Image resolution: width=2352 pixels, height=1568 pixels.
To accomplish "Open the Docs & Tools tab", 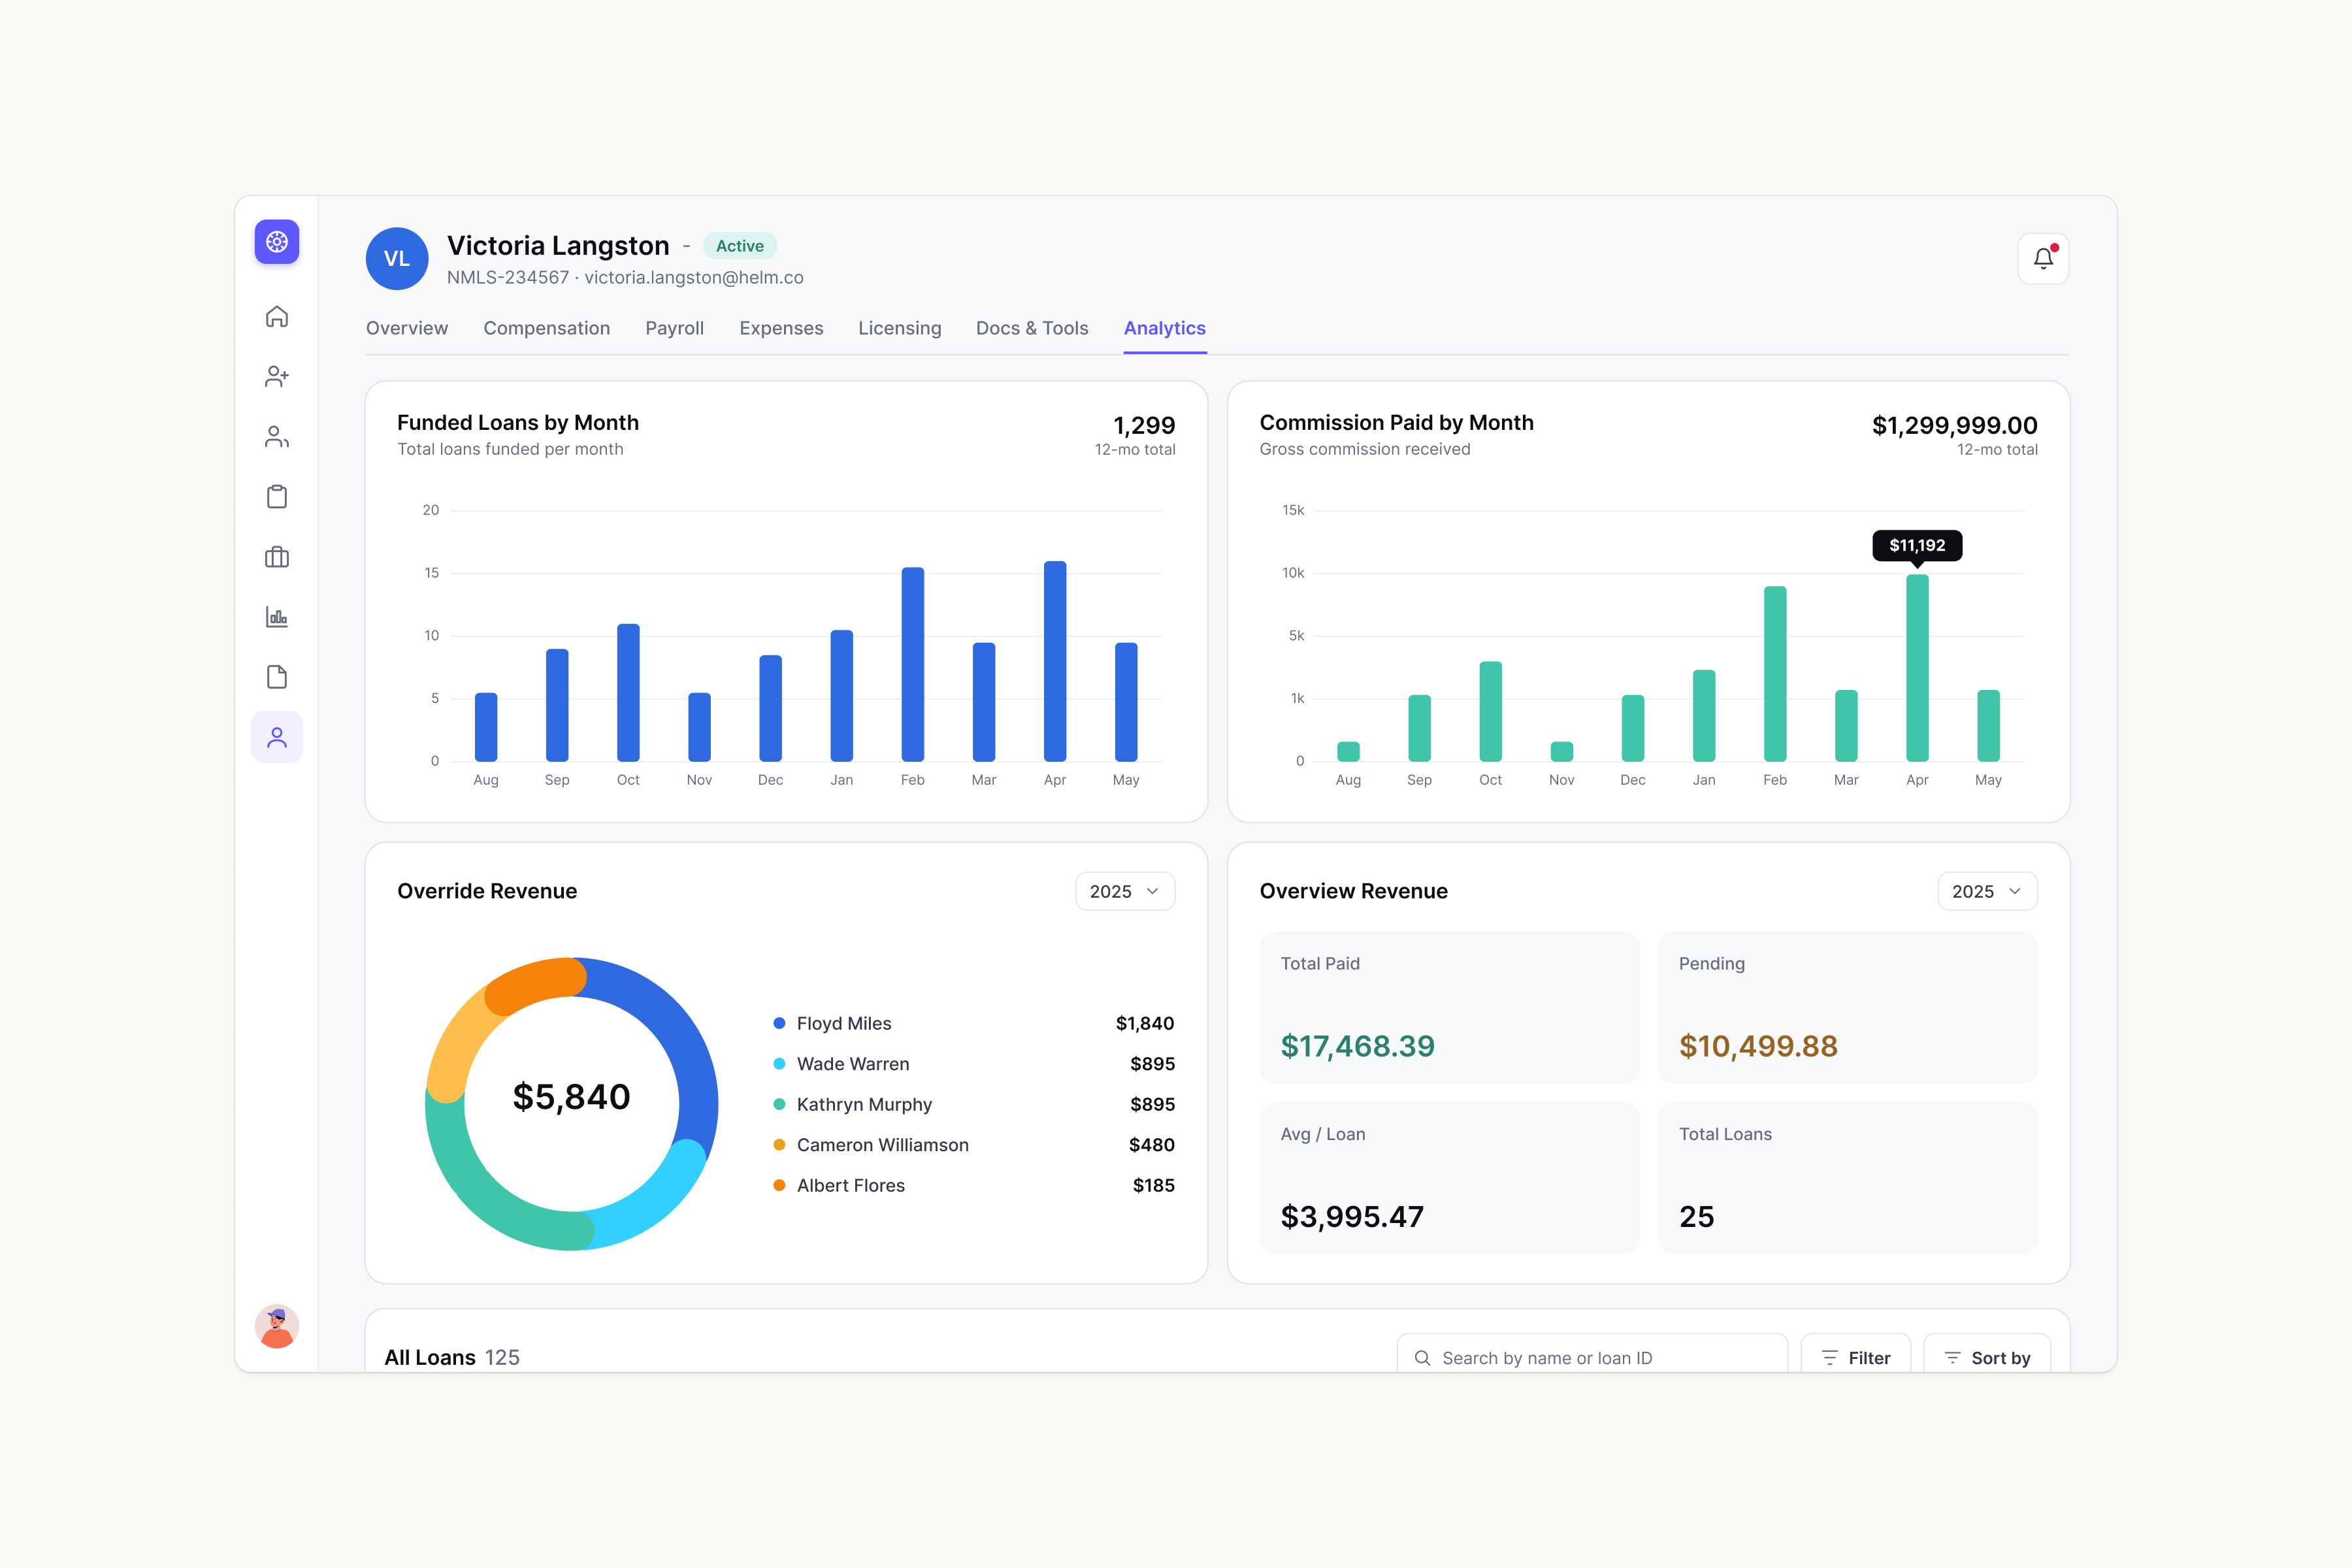I will click(1032, 328).
